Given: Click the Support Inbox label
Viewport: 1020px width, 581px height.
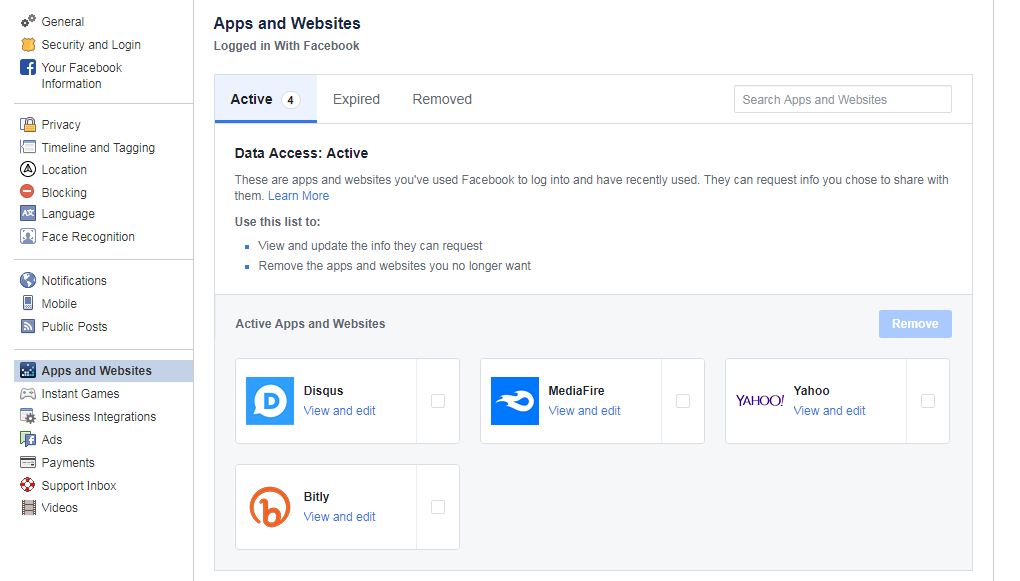Looking at the screenshot, I should point(79,485).
